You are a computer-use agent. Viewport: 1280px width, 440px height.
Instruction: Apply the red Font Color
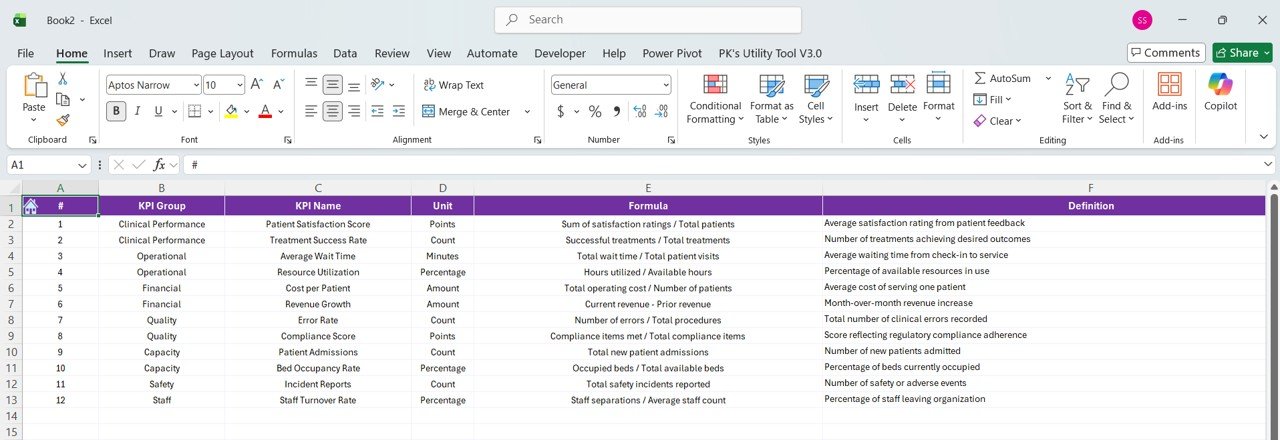(x=265, y=111)
